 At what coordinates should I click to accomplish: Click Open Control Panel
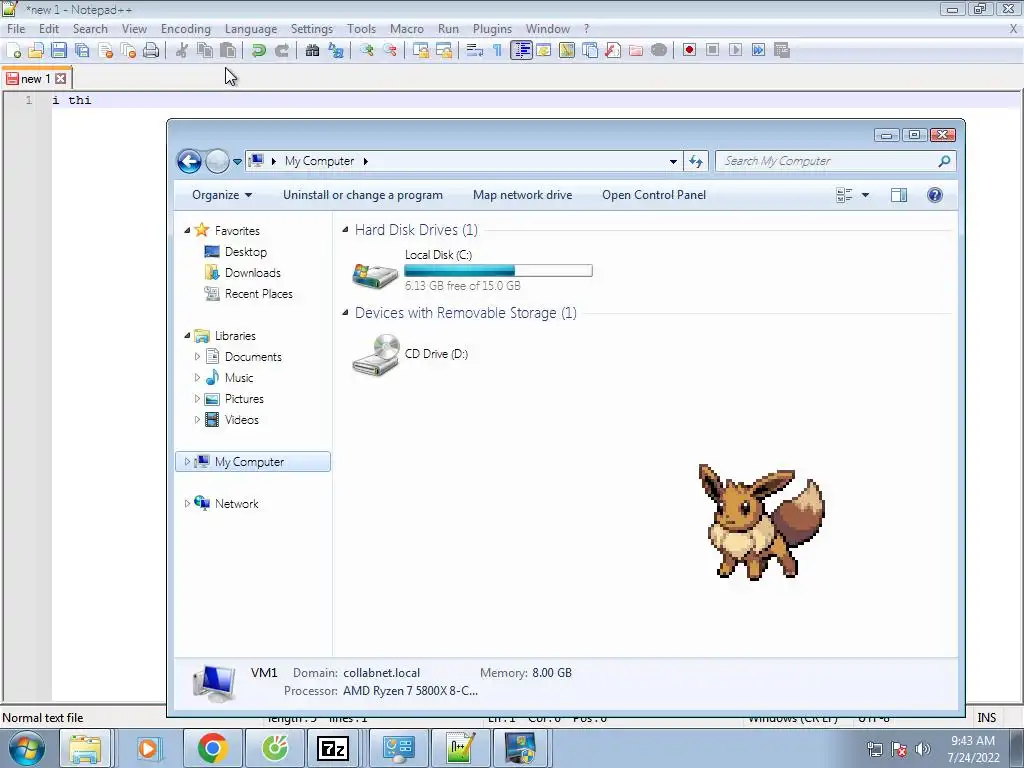click(654, 195)
